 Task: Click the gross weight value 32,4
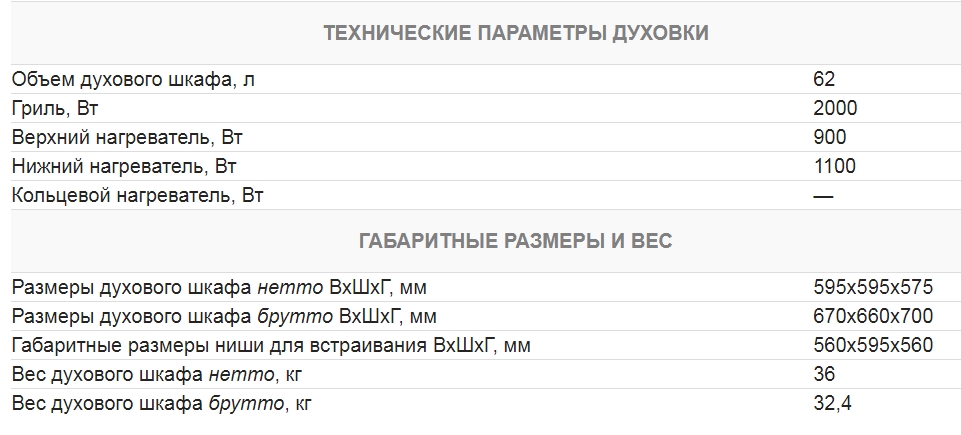pyautogui.click(x=832, y=404)
